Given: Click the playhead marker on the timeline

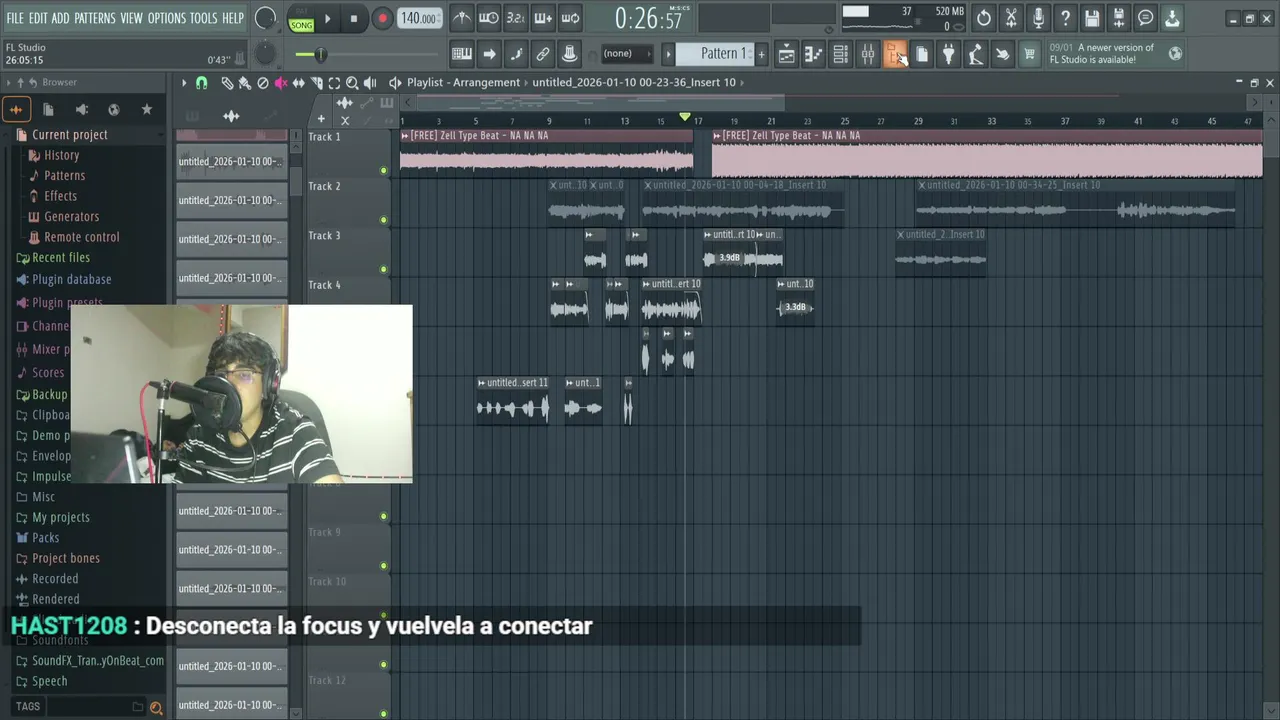Looking at the screenshot, I should (685, 118).
